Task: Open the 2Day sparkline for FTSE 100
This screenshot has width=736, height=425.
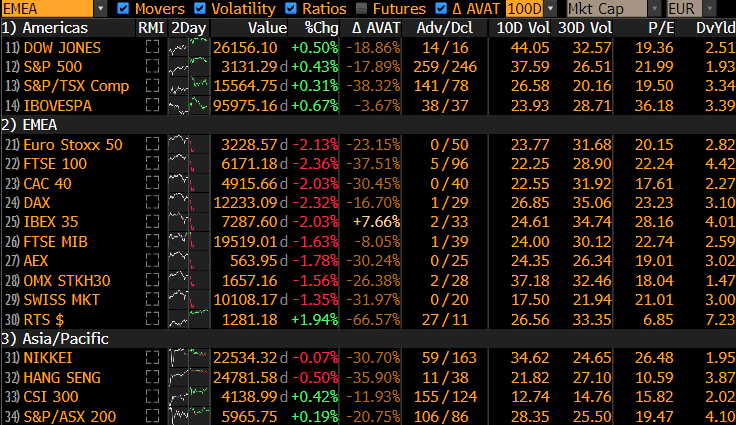Action: point(189,163)
